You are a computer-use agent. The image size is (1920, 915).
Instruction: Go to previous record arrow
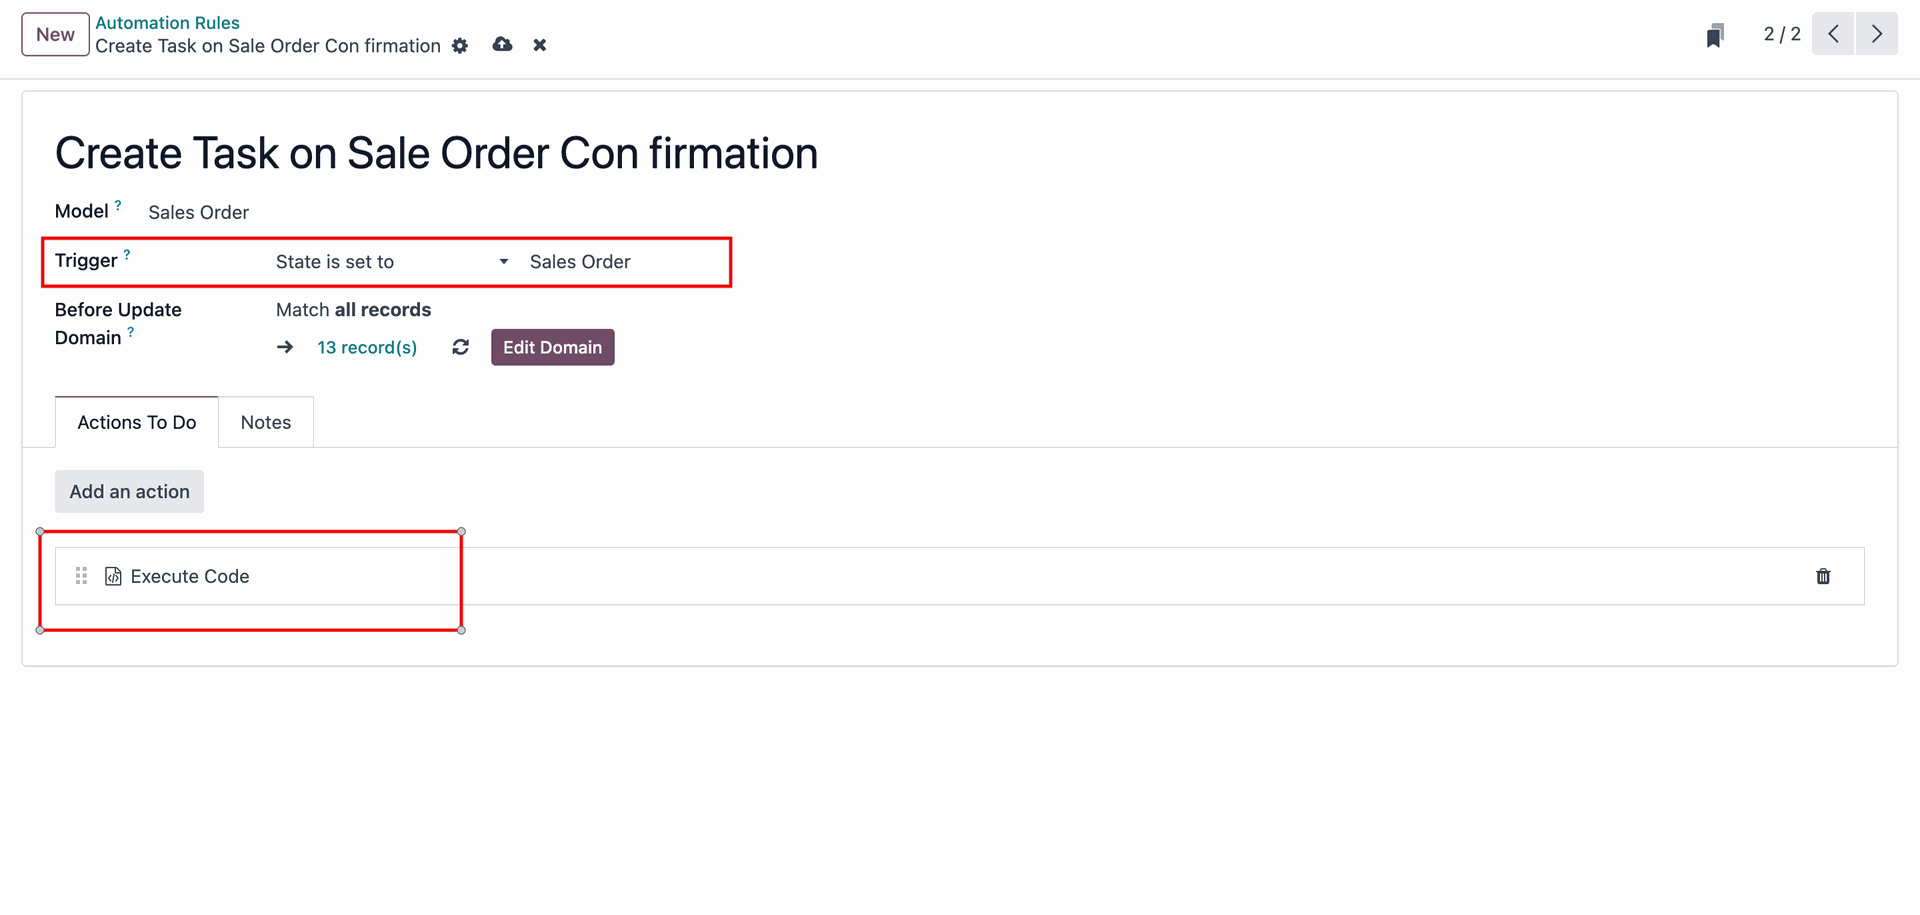tap(1833, 34)
